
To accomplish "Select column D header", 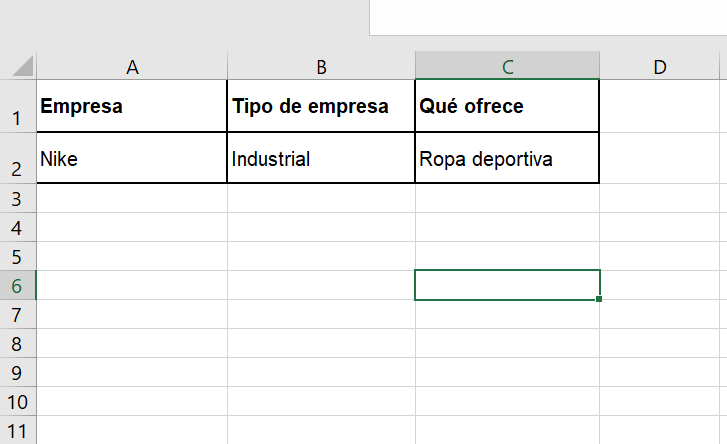I will point(659,67).
